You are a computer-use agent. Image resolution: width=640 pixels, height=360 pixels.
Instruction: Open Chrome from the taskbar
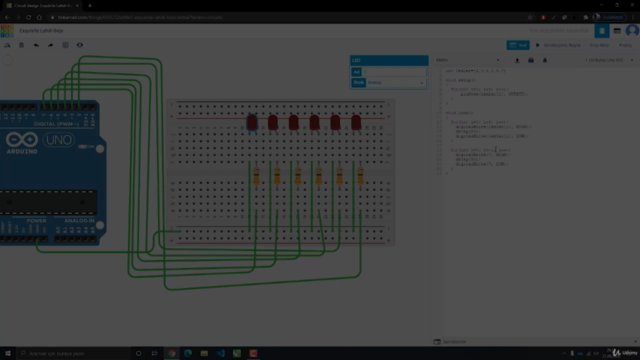click(171, 353)
